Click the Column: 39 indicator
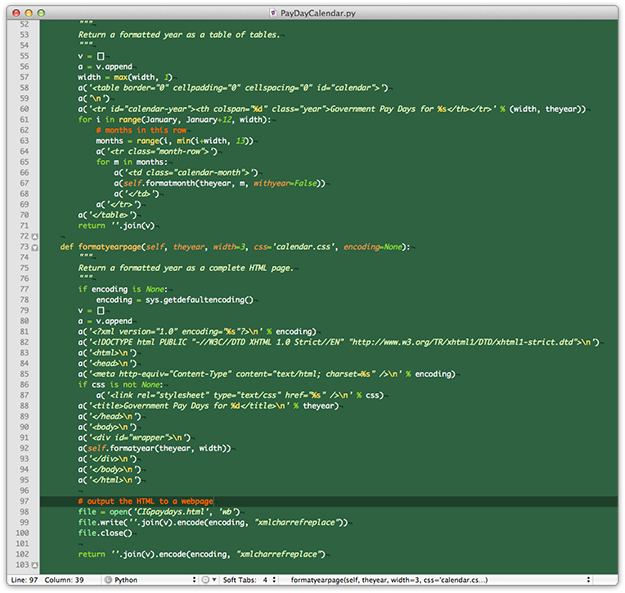The width and height of the screenshot is (625, 593). pos(64,580)
